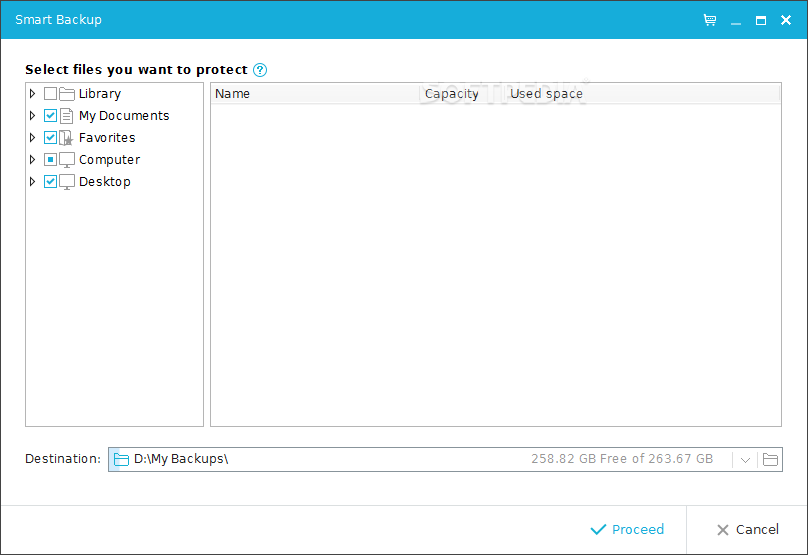The width and height of the screenshot is (808, 555).
Task: Click the Desktop monitor icon
Action: 67,182
